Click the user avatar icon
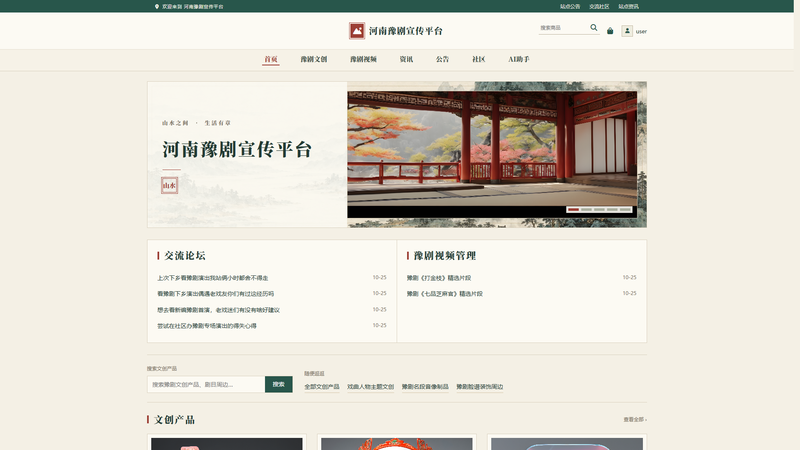The height and width of the screenshot is (450, 800). pyautogui.click(x=627, y=31)
